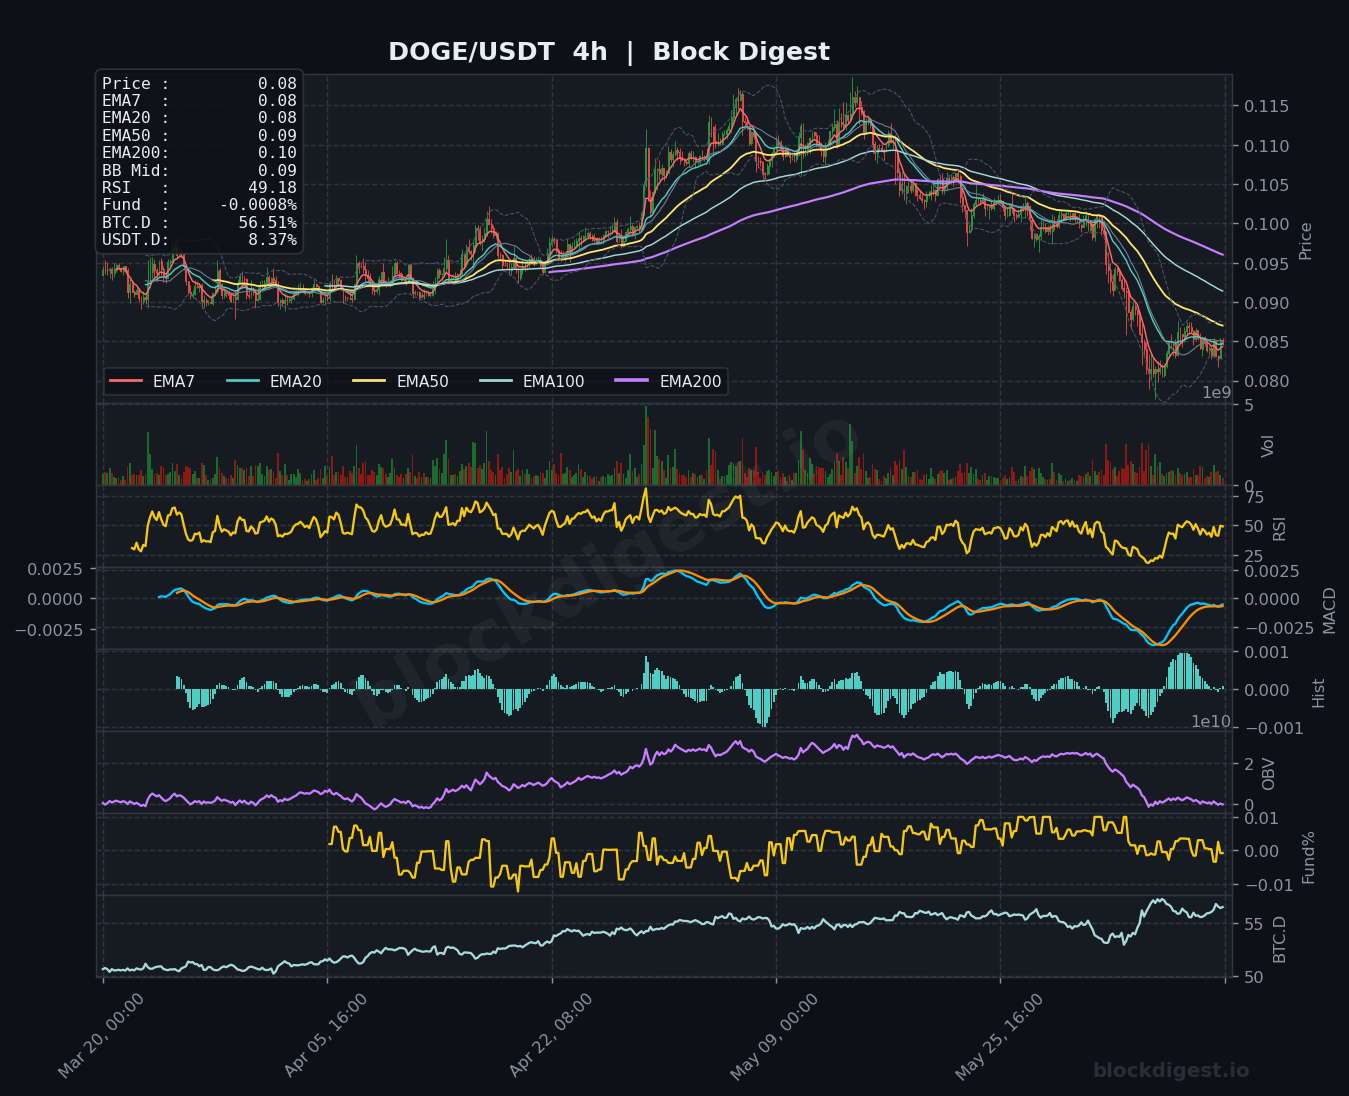Select the EMA50 legend entry
The height and width of the screenshot is (1096, 1349).
401,381
